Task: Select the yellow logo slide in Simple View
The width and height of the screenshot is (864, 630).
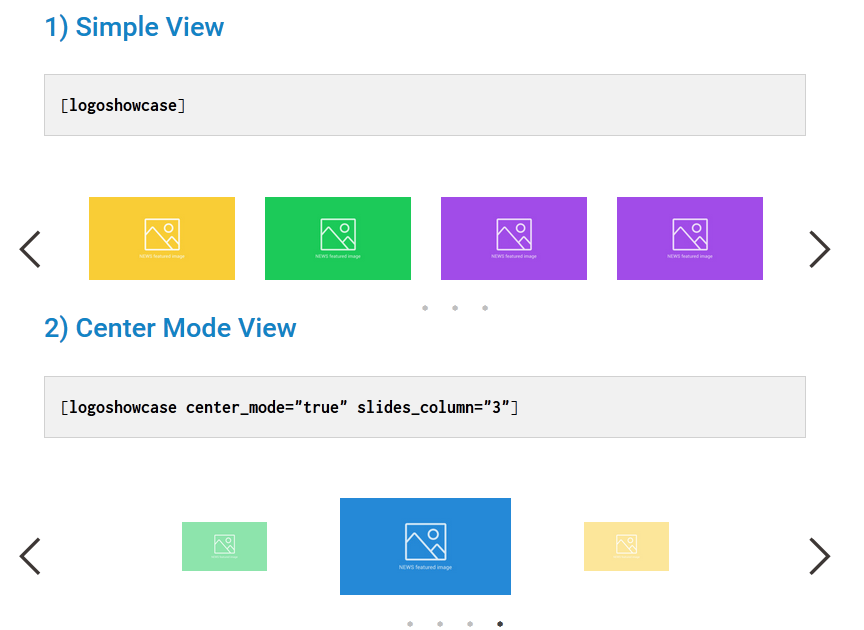Action: (x=162, y=238)
